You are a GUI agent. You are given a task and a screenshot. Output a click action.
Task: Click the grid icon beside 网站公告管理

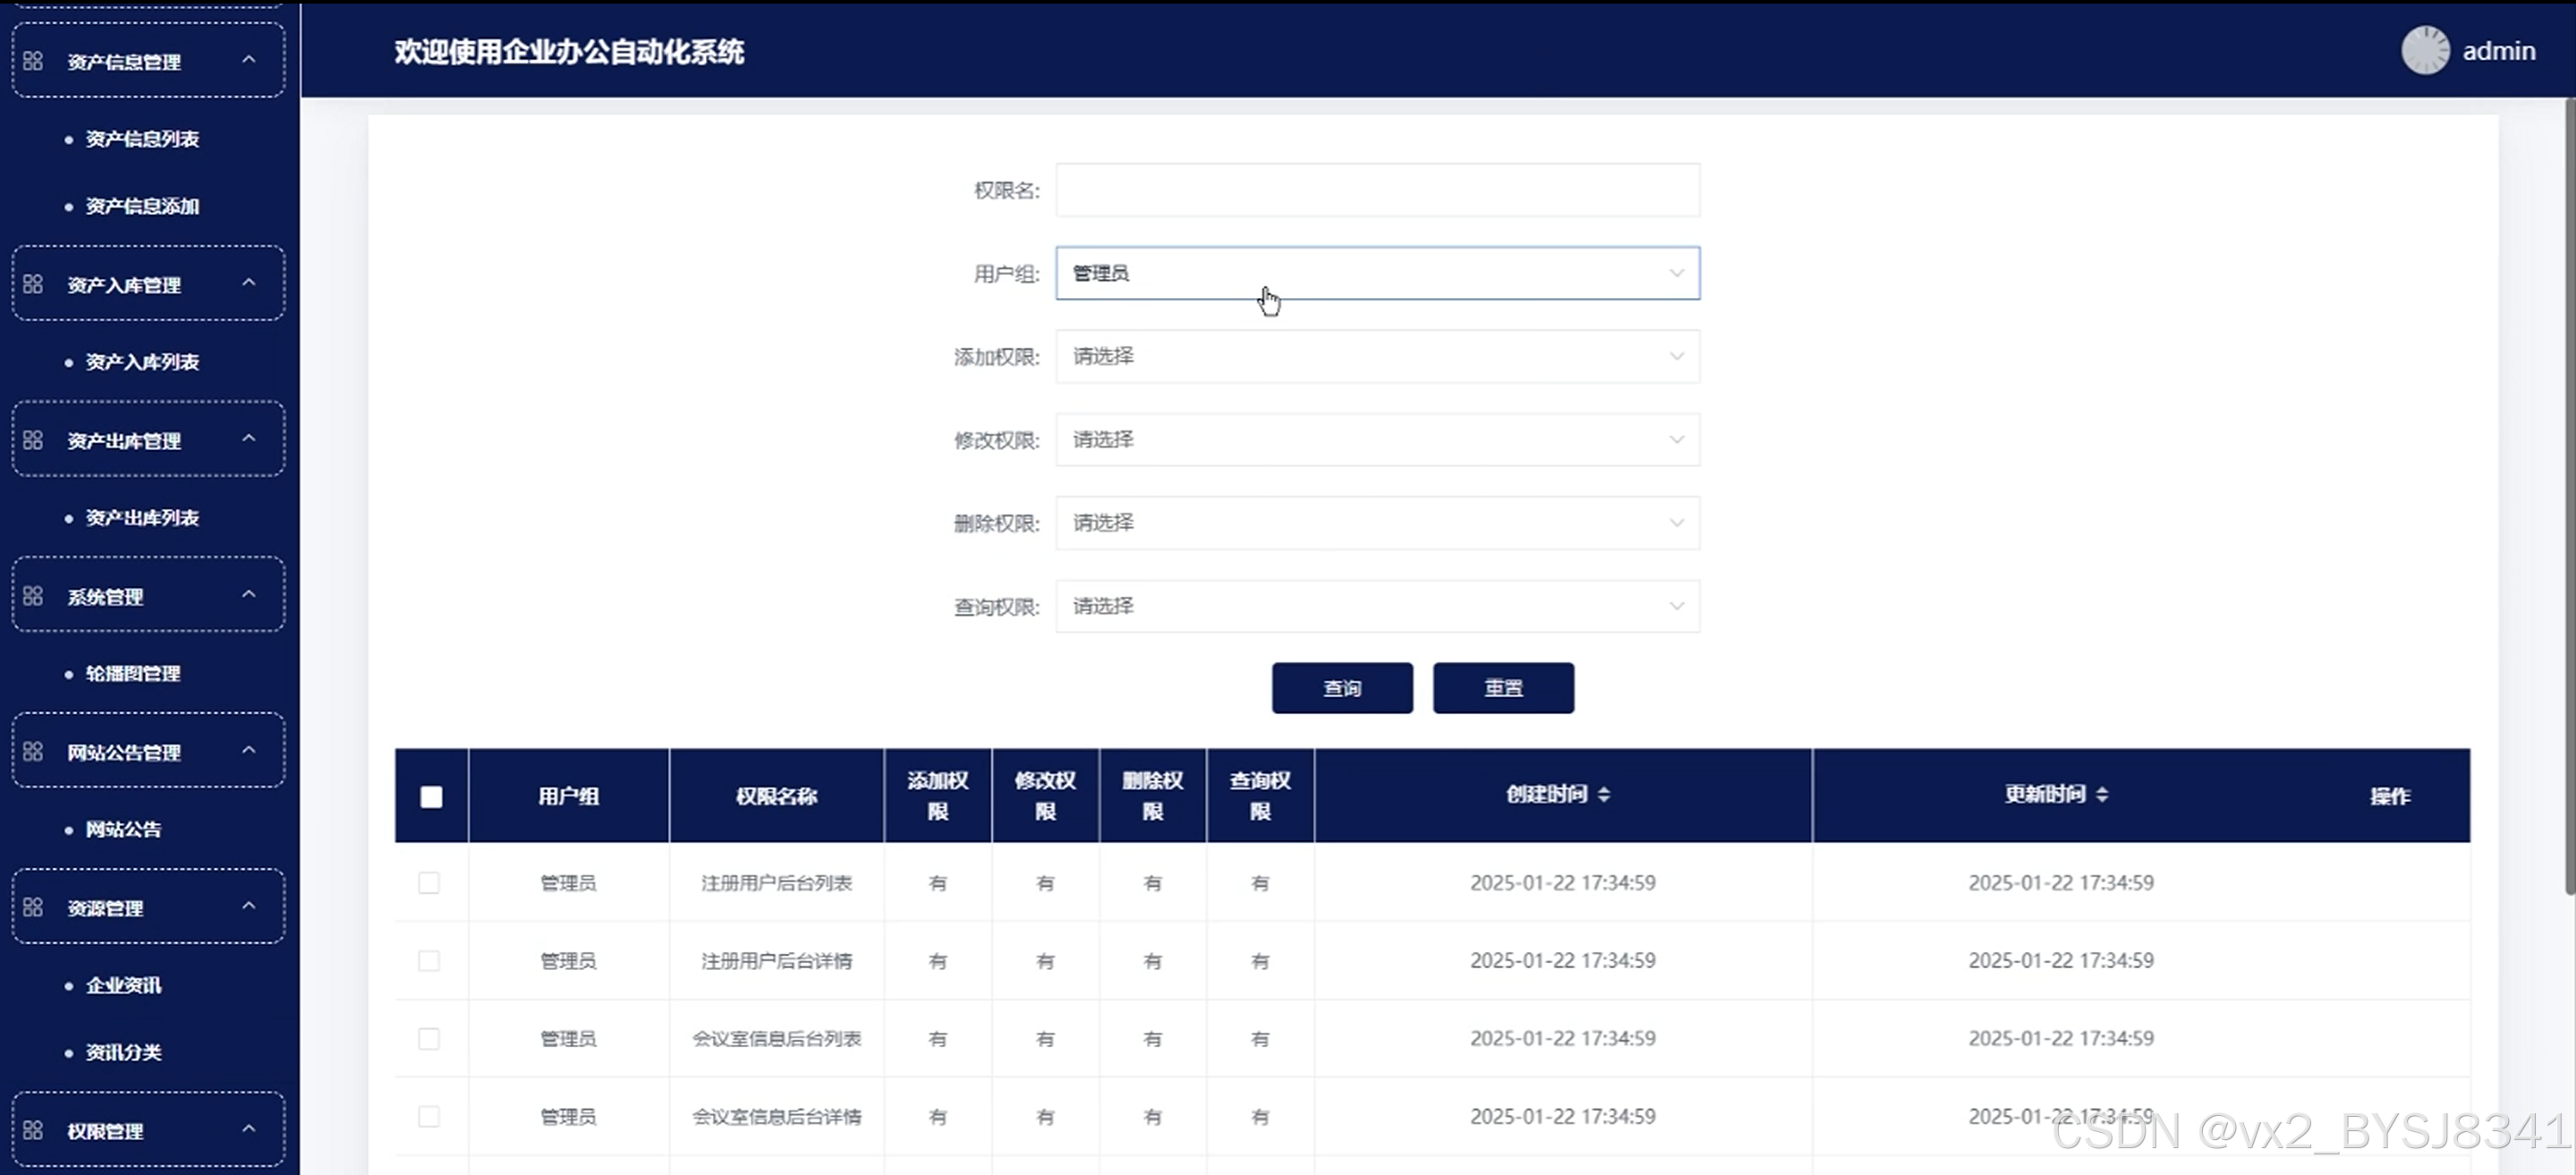click(x=33, y=751)
